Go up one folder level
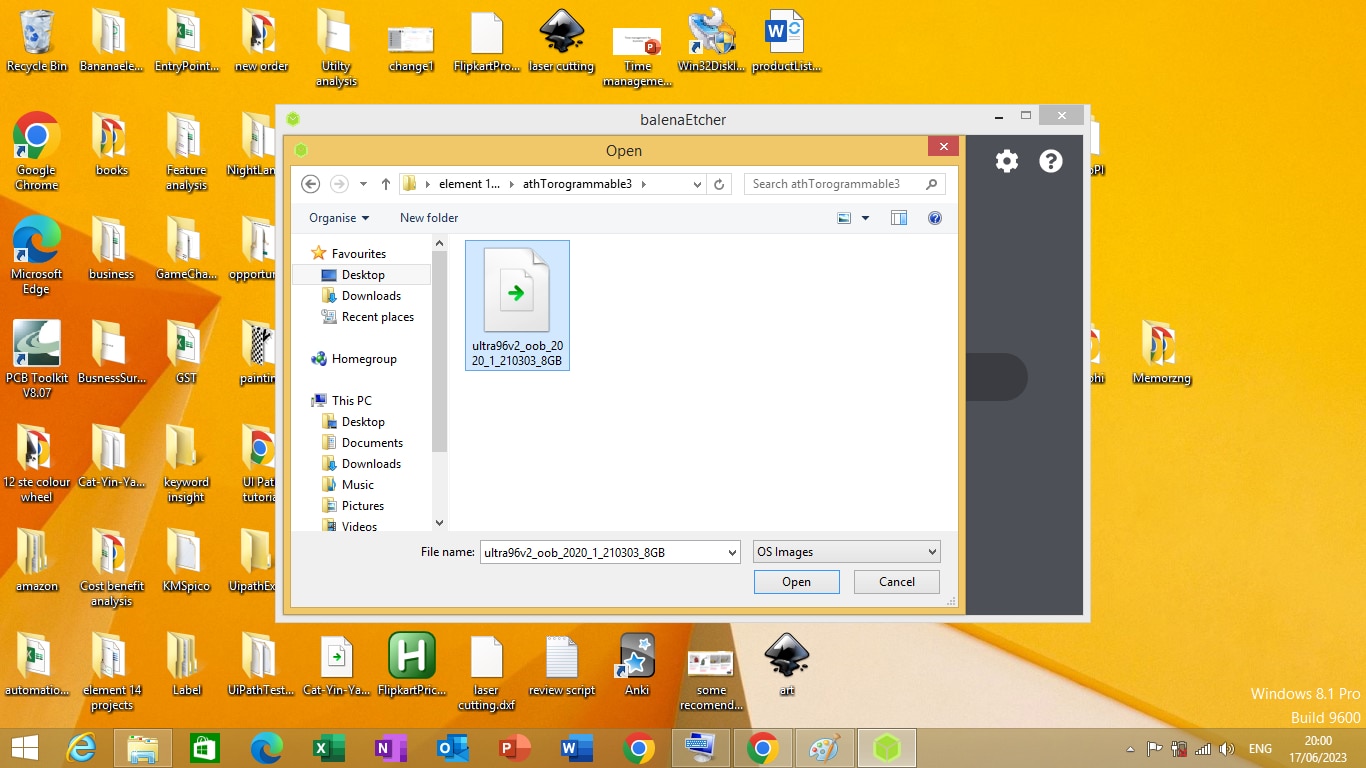Image resolution: width=1366 pixels, height=768 pixels. coord(386,184)
